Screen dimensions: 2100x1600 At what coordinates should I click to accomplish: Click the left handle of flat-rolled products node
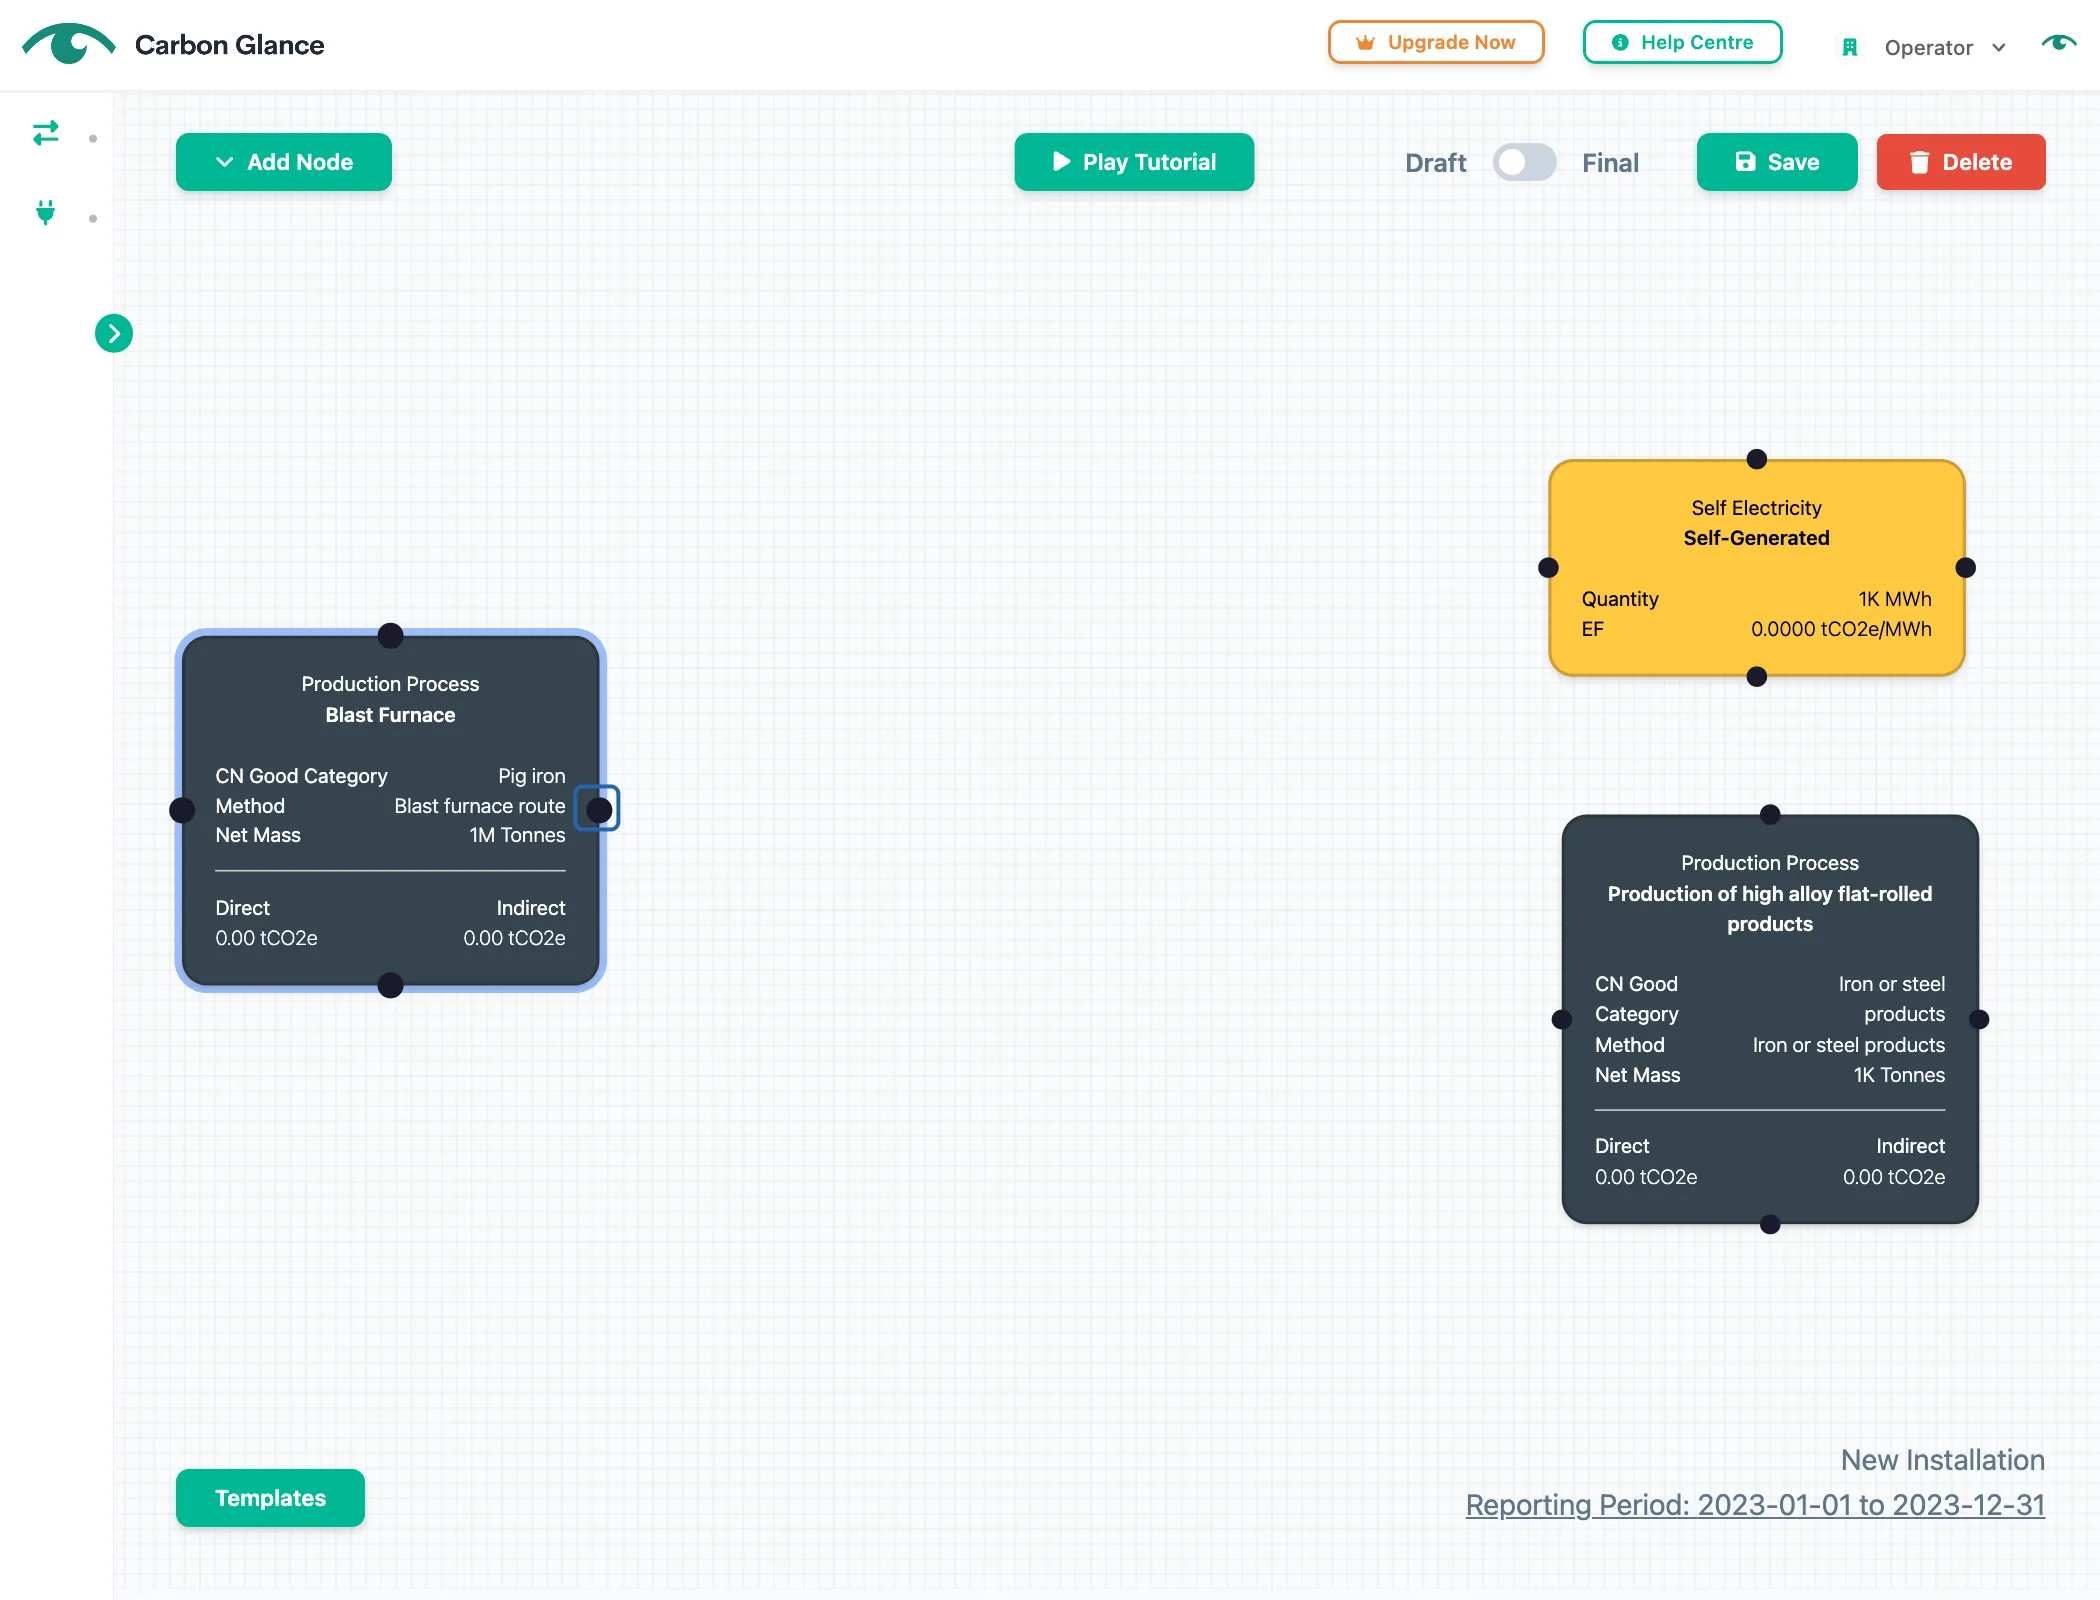pyautogui.click(x=1562, y=1019)
